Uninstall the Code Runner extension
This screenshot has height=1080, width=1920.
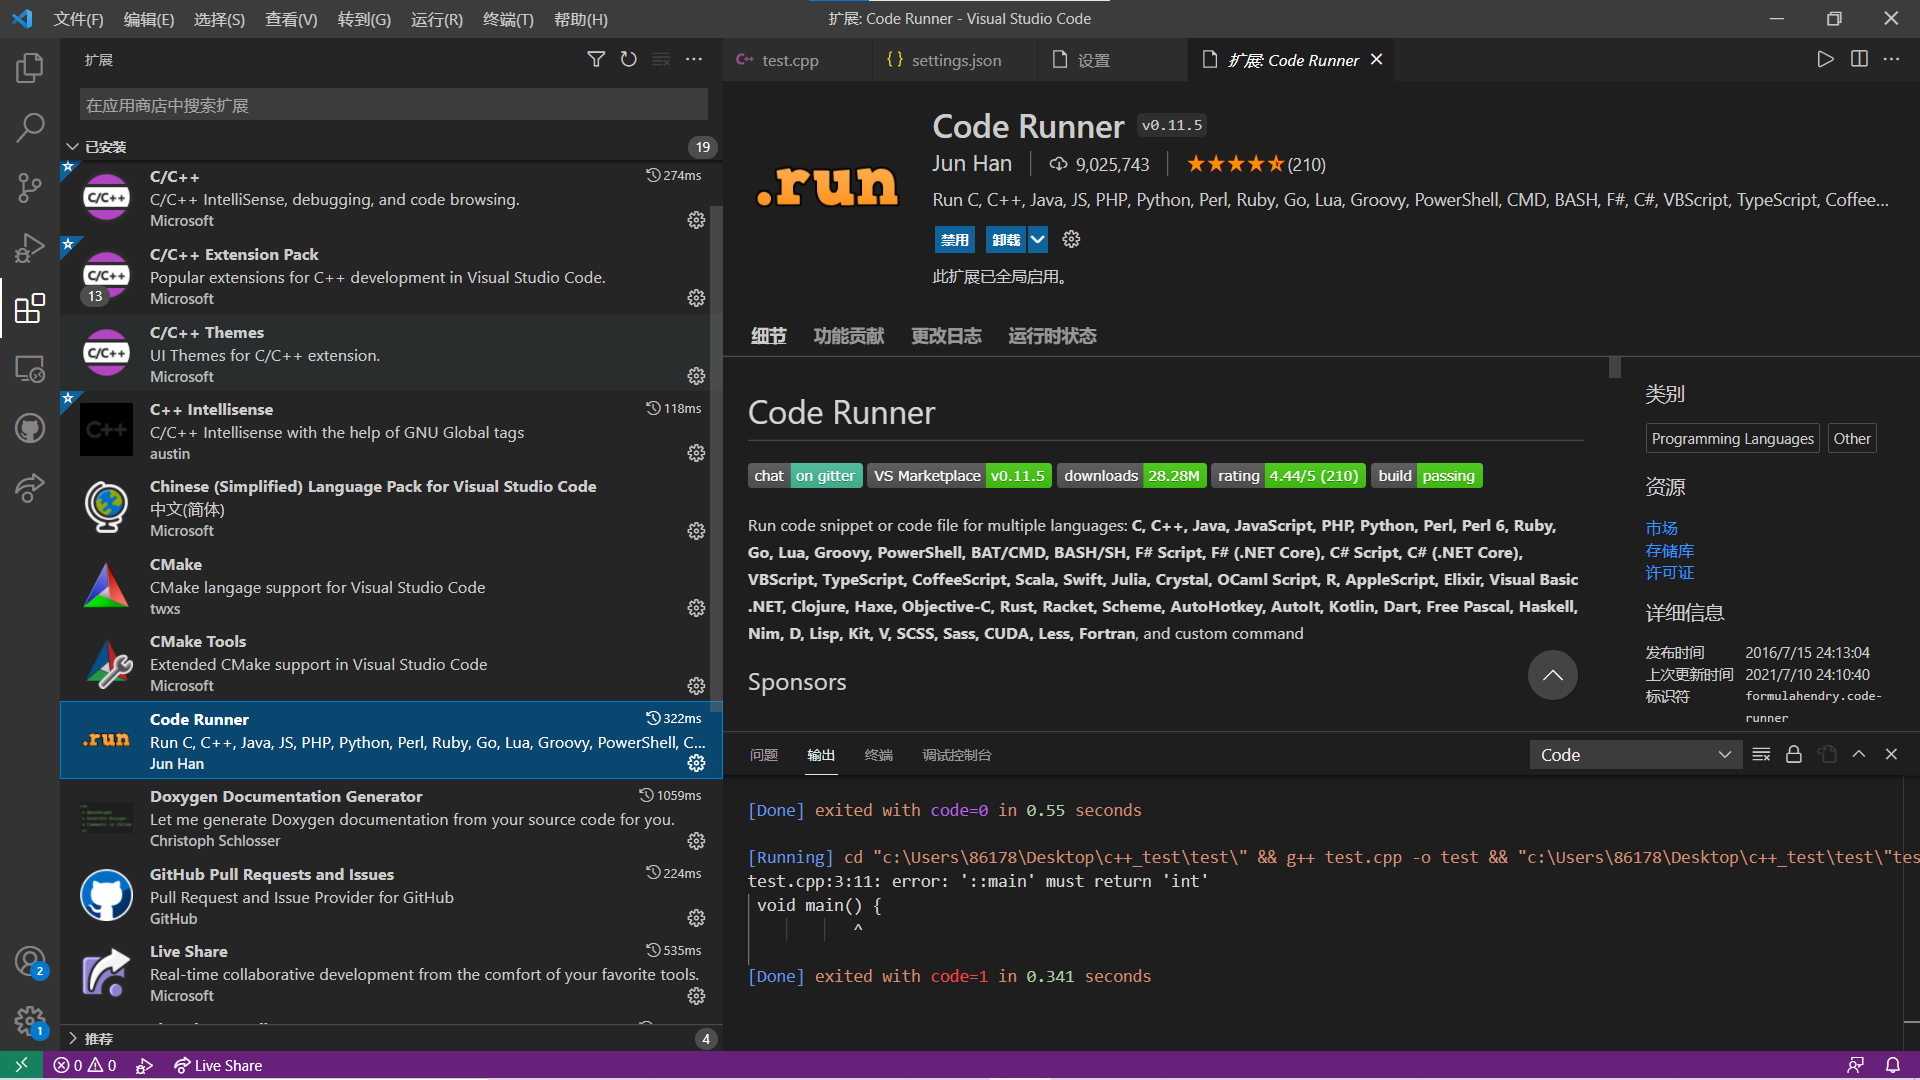(1006, 239)
